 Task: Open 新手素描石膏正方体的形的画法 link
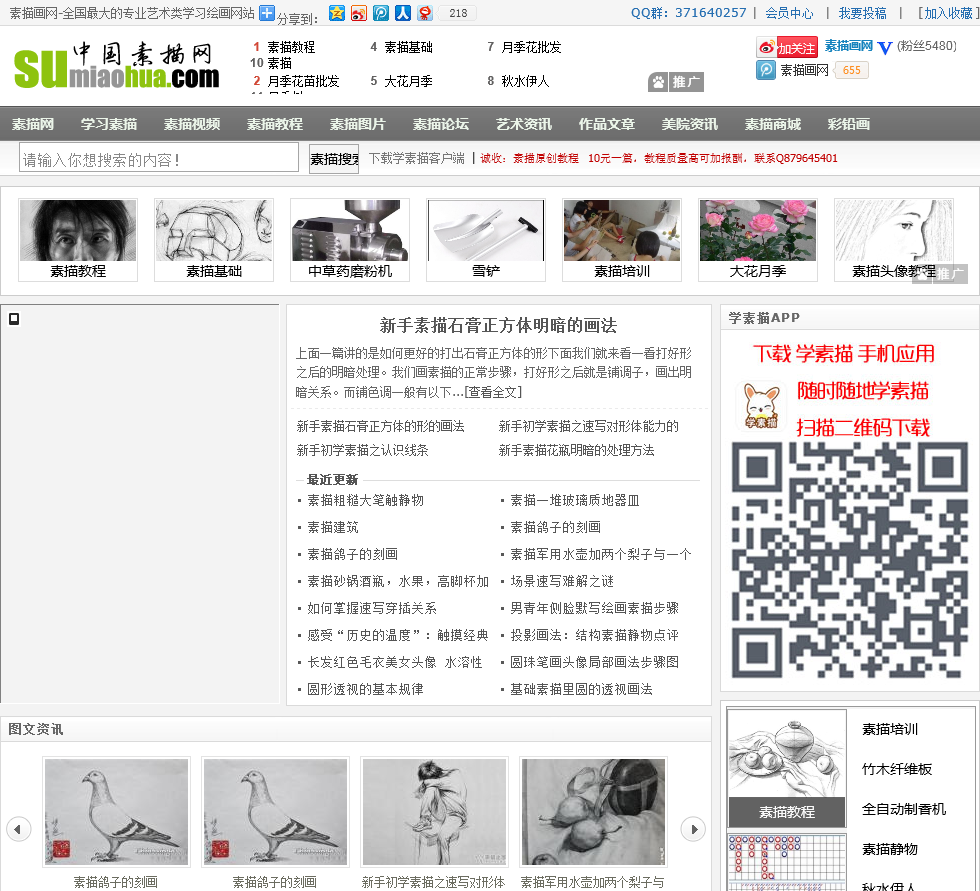click(x=380, y=426)
